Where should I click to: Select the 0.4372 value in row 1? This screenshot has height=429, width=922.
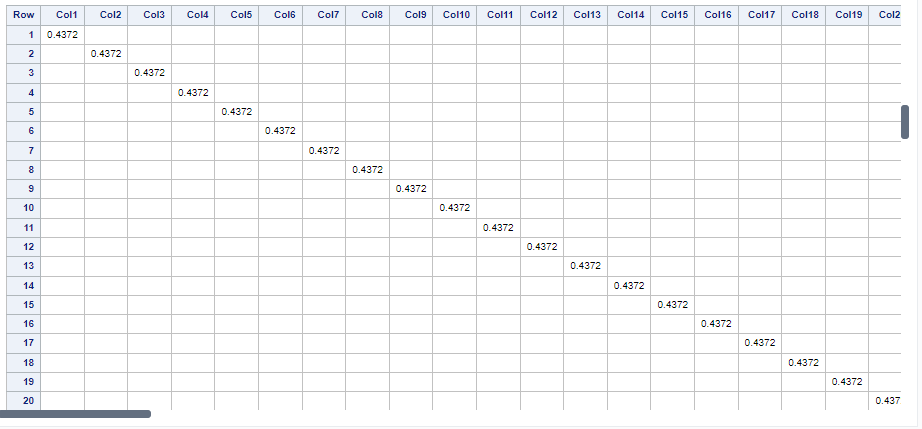pyautogui.click(x=62, y=35)
